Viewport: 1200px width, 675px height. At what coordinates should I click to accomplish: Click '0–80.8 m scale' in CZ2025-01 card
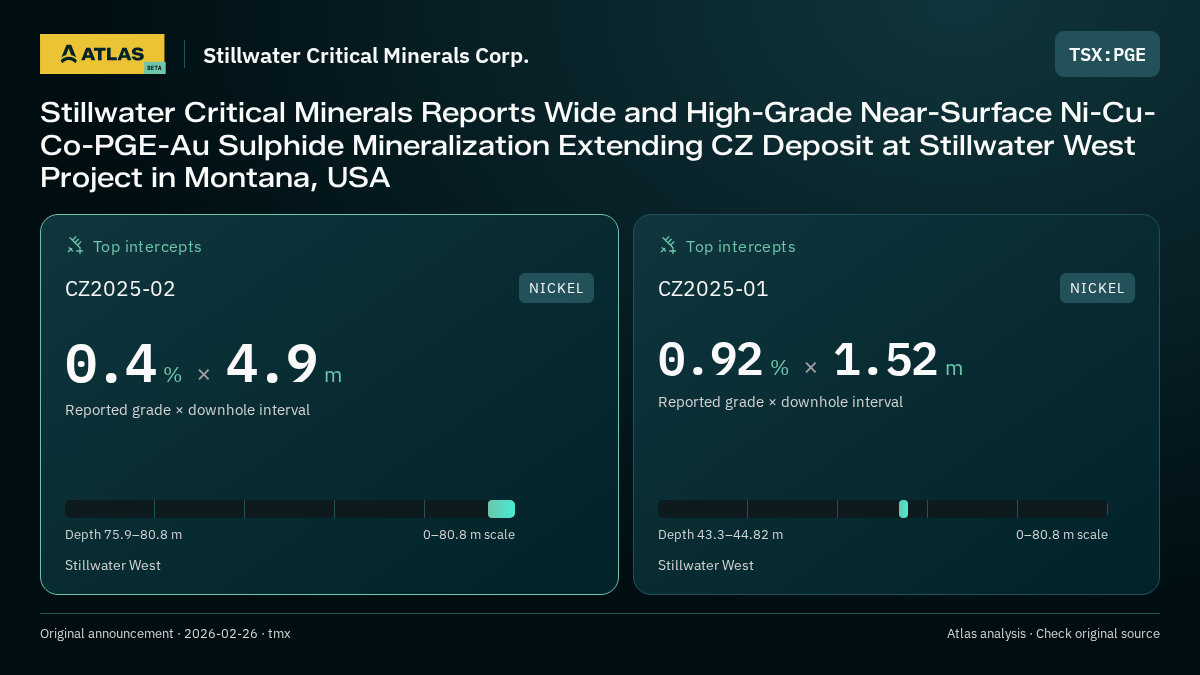tap(1062, 535)
